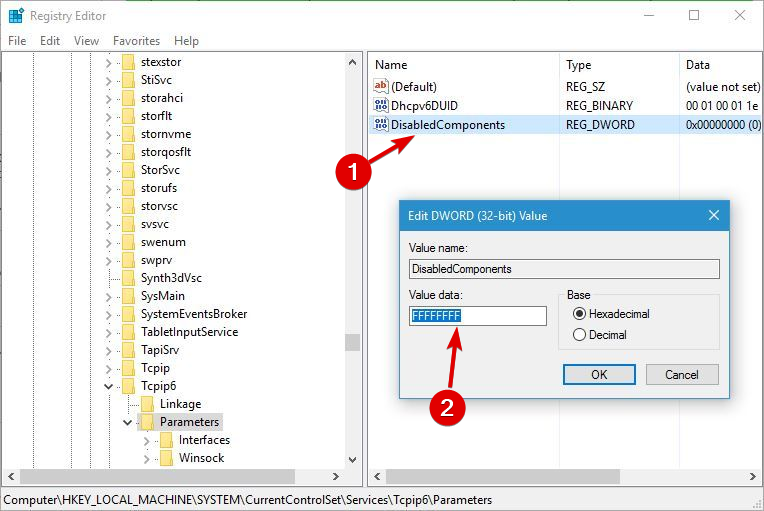Select the storahci folder icon
Viewport: 764px width, 511px height.
[128, 98]
